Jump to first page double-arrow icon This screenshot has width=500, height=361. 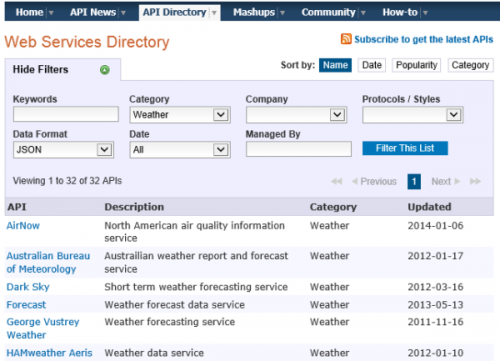[337, 181]
